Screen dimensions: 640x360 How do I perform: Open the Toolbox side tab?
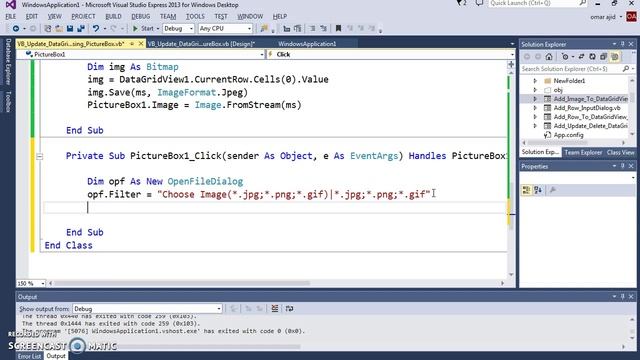pyautogui.click(x=8, y=101)
